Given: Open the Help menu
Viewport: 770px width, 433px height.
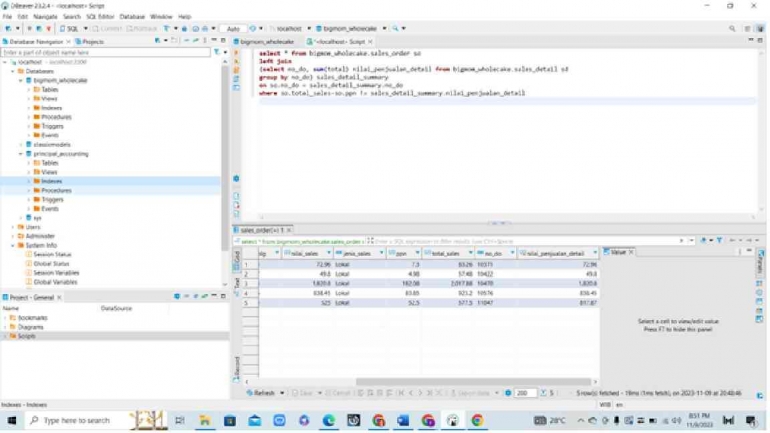Looking at the screenshot, I should tap(185, 17).
